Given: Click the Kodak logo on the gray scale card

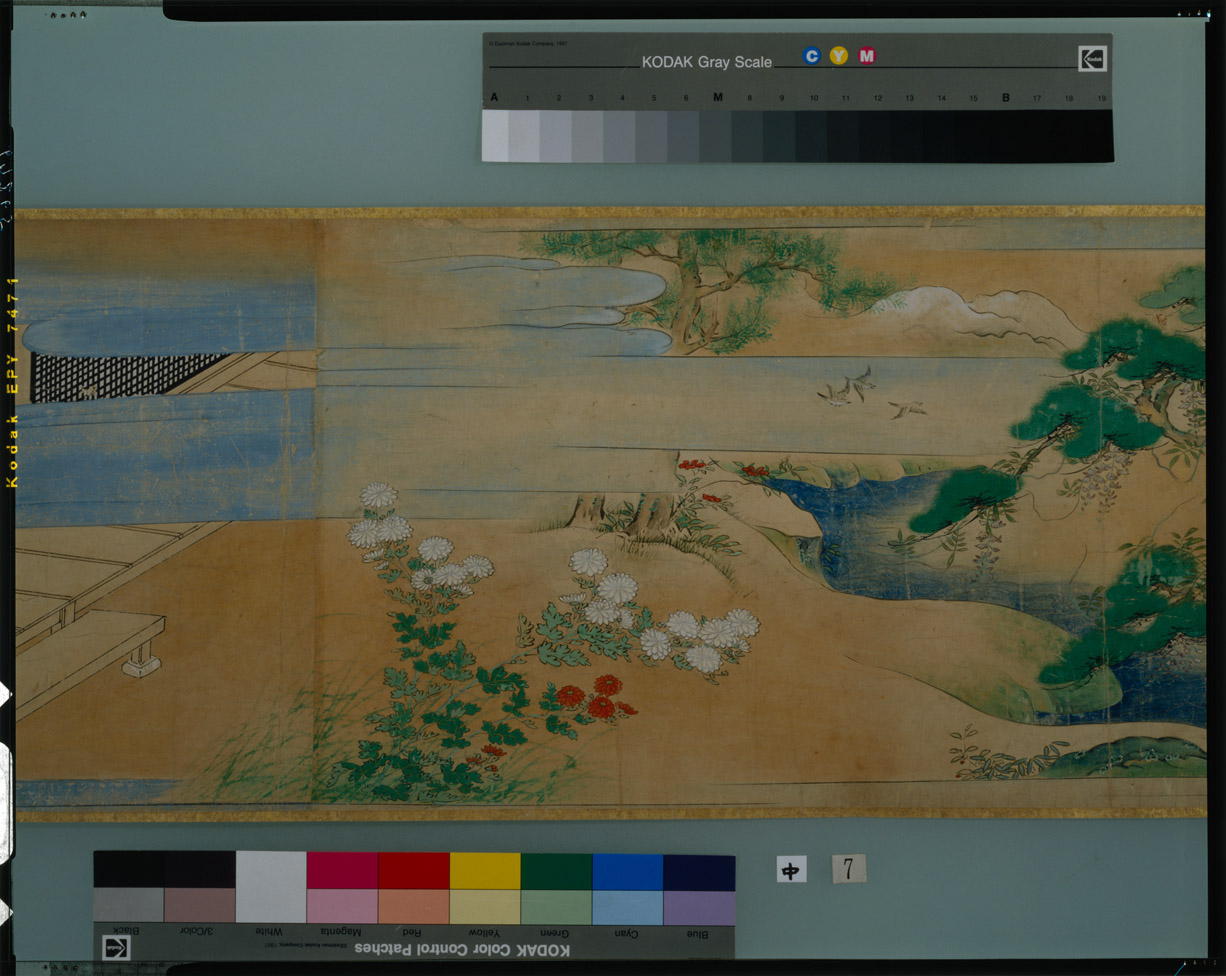Looking at the screenshot, I should coord(1092,58).
